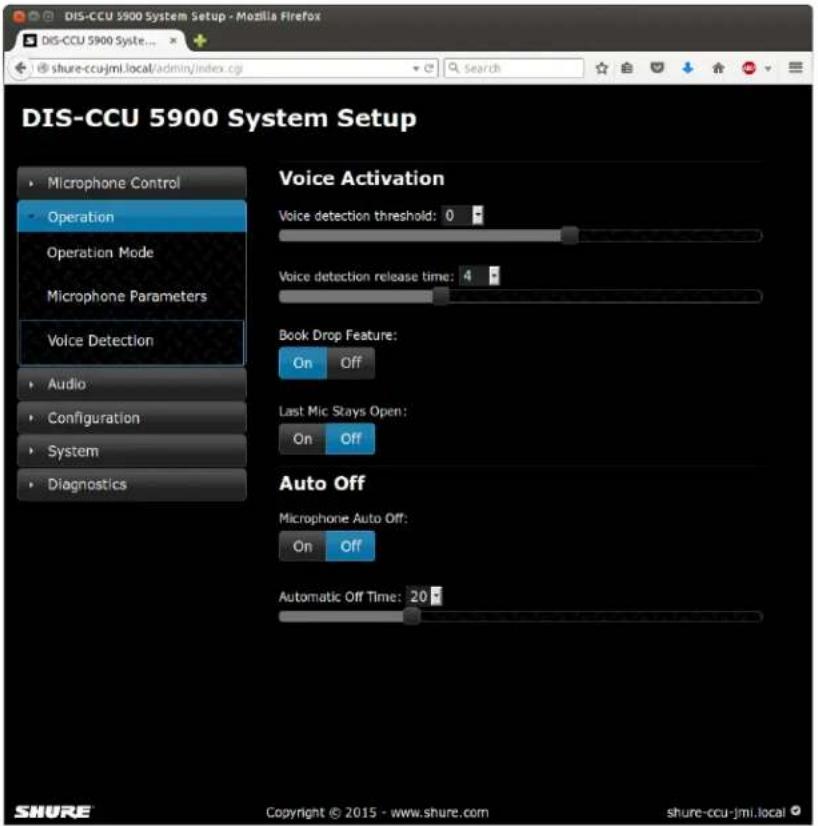
Task: Click the Voice detection threshold slider handle
Action: tap(569, 235)
